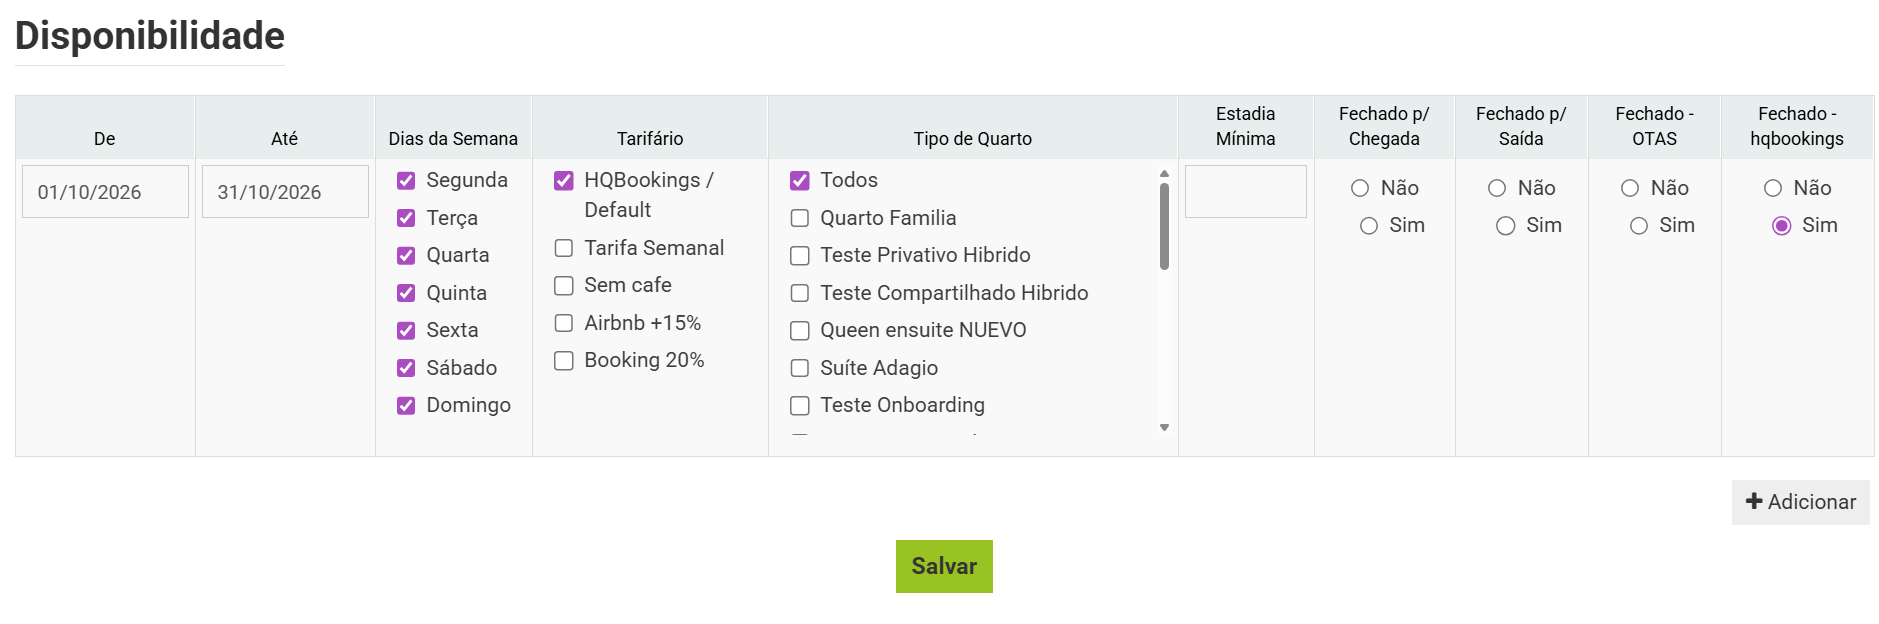The height and width of the screenshot is (624, 1879).
Task: Enable the Tarifa Semanal rate checkbox
Action: tap(564, 248)
